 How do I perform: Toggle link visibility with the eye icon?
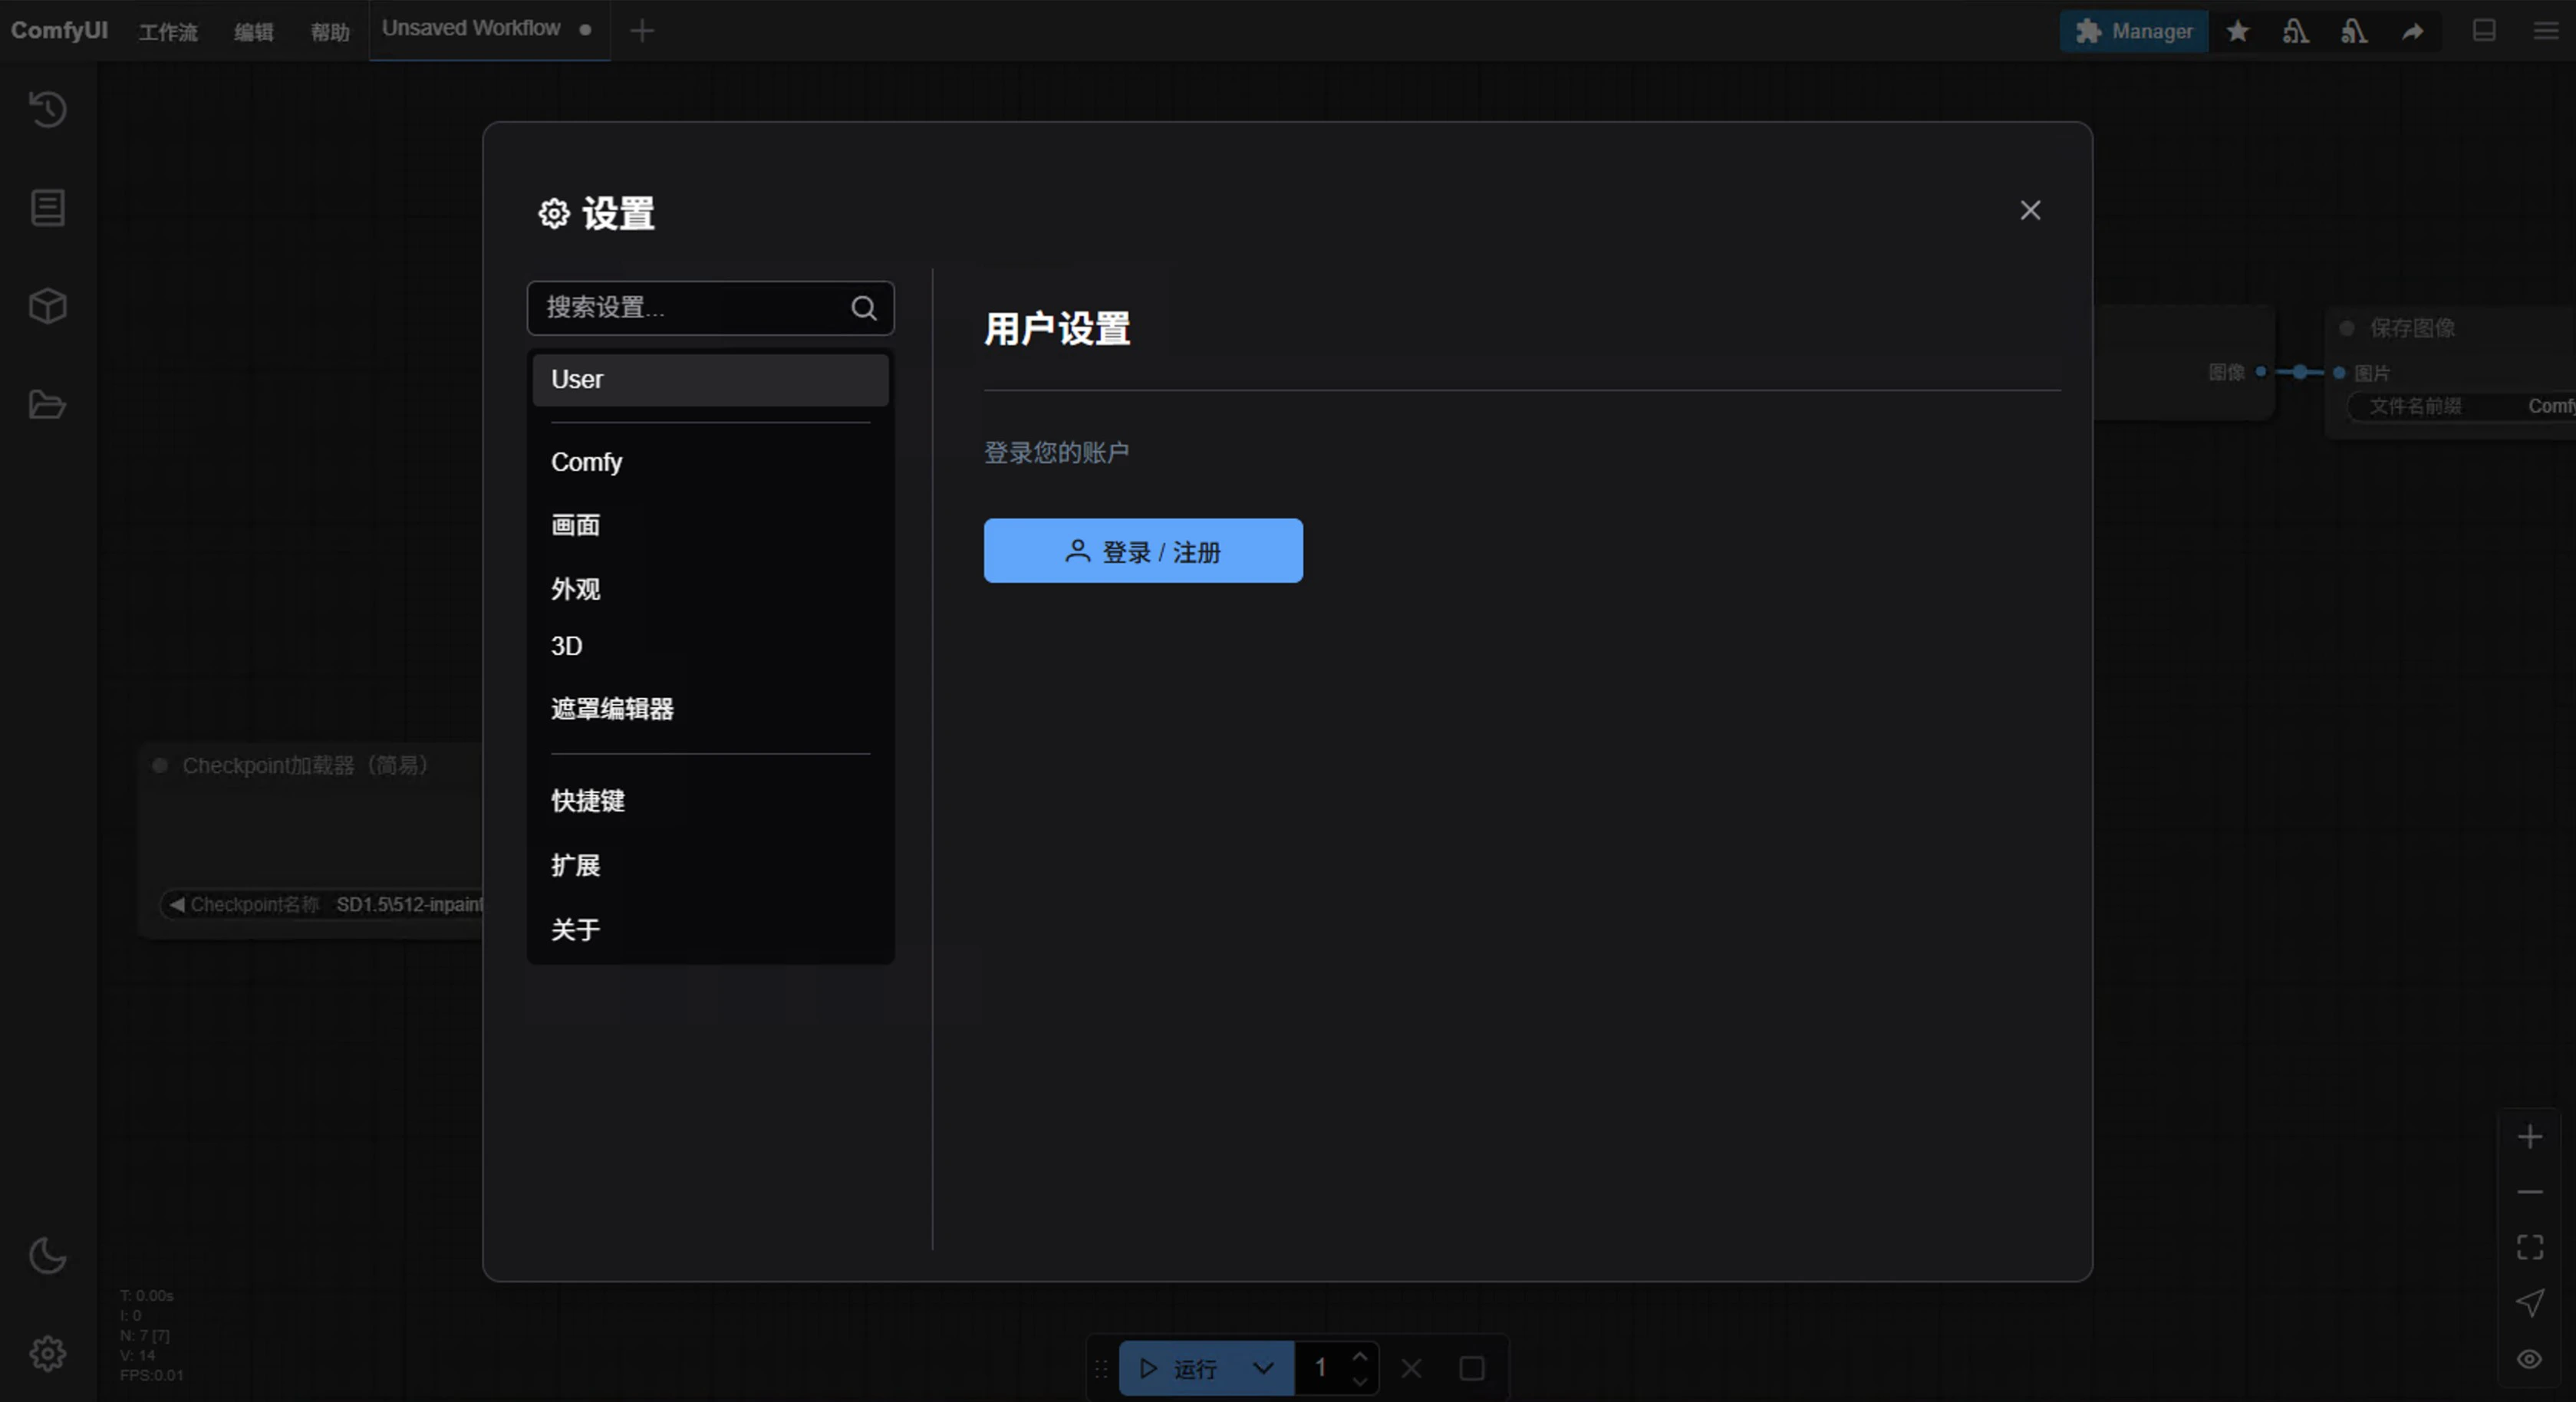2531,1358
